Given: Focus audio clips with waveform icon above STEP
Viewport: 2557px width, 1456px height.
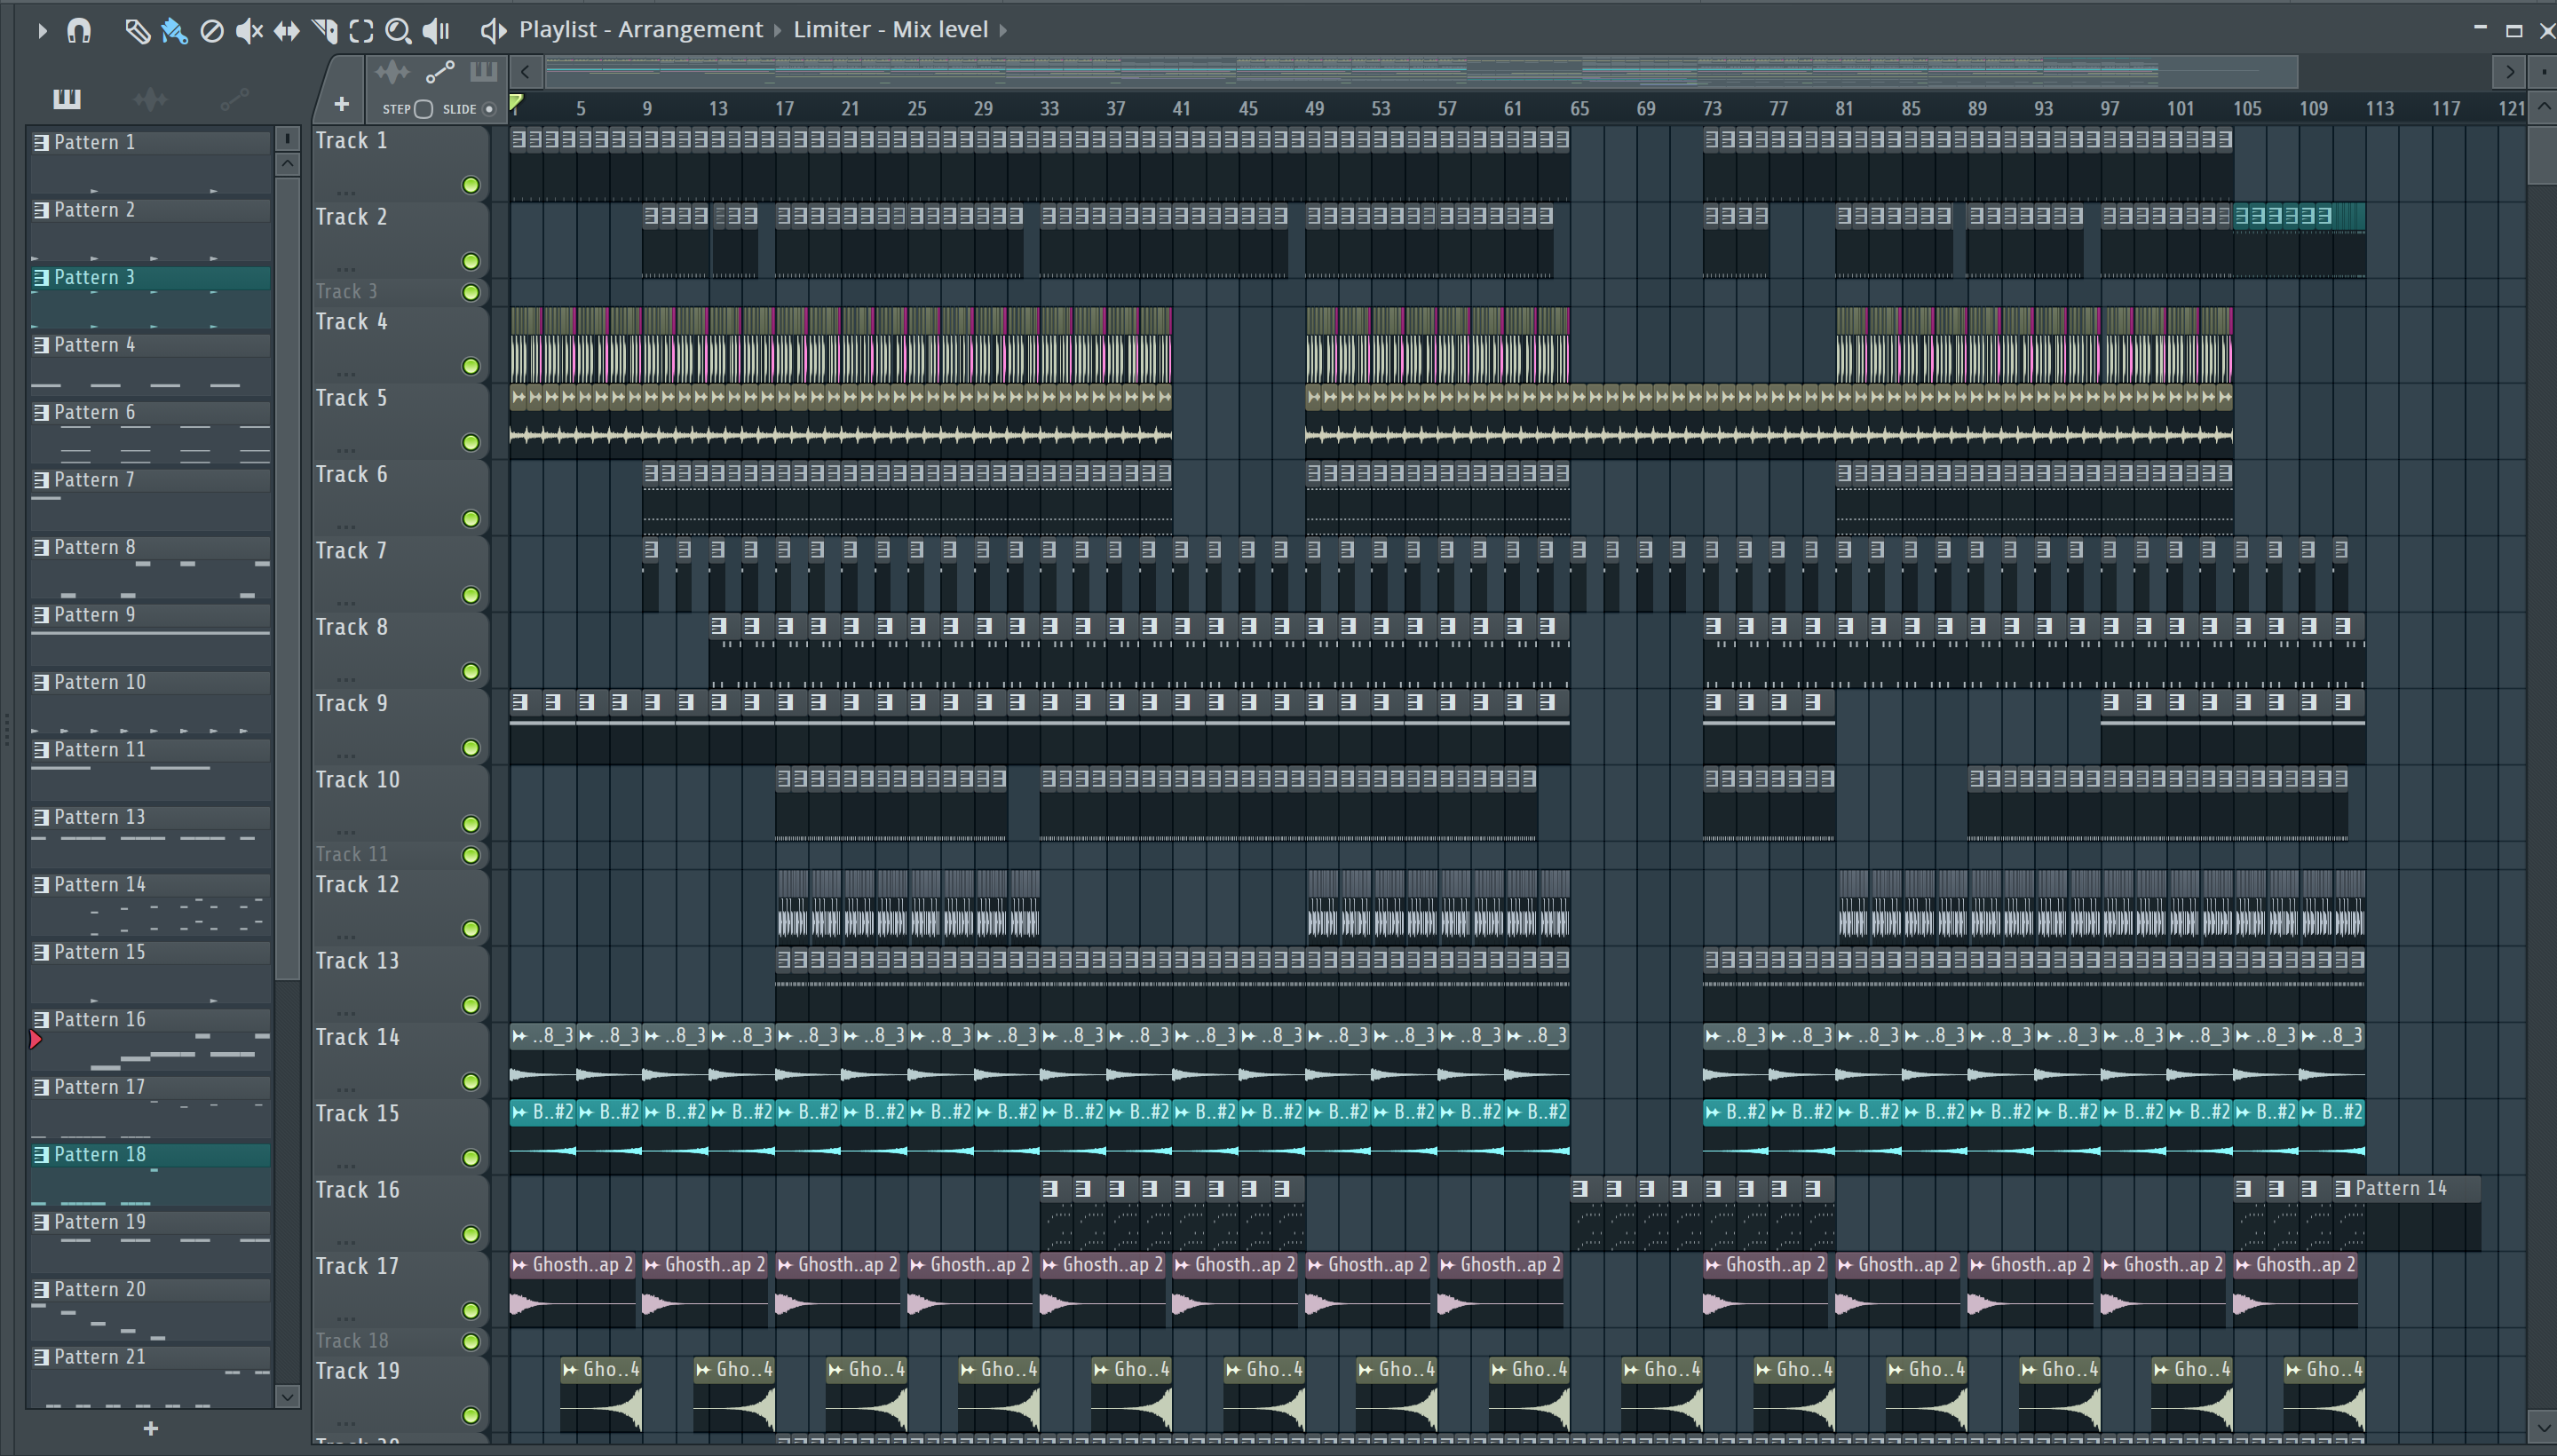Looking at the screenshot, I should pyautogui.click(x=392, y=72).
